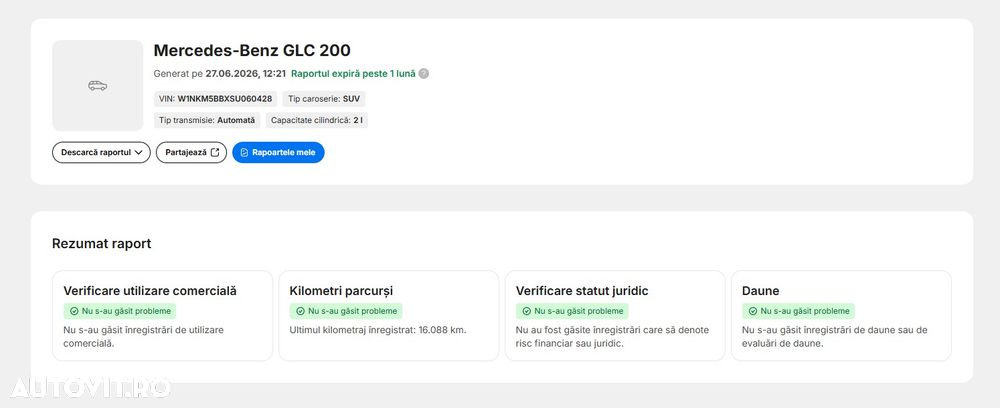The width and height of the screenshot is (1000, 408).
Task: Click the Capacitate cilindrică tag
Action: pos(317,120)
